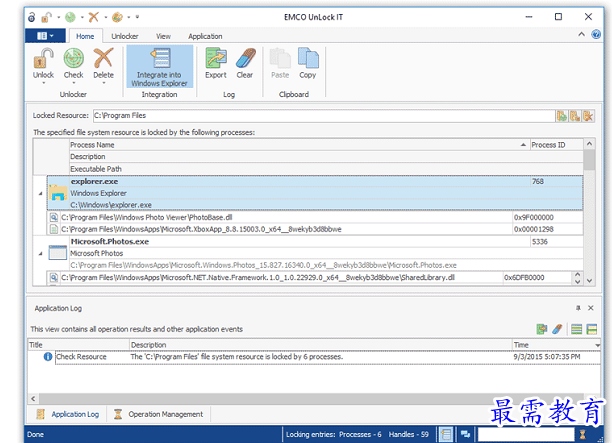This screenshot has width=612, height=443.
Task: Collapse the Microsoft.Photos.exe process entry
Action: pyautogui.click(x=40, y=253)
